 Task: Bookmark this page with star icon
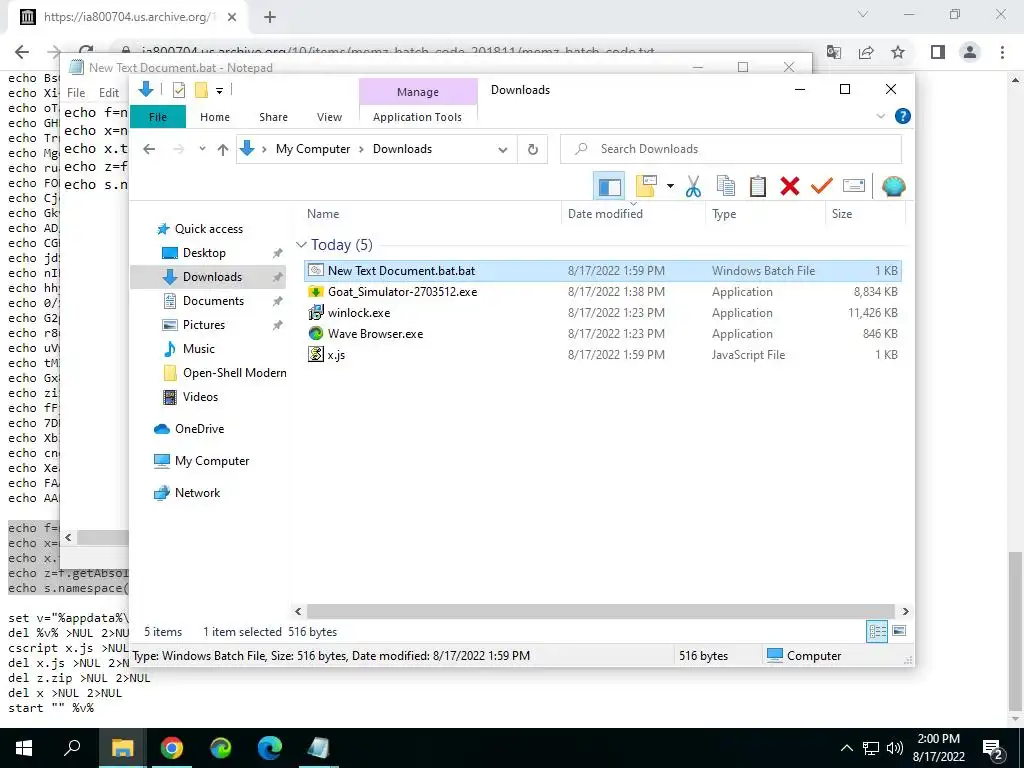[x=898, y=52]
